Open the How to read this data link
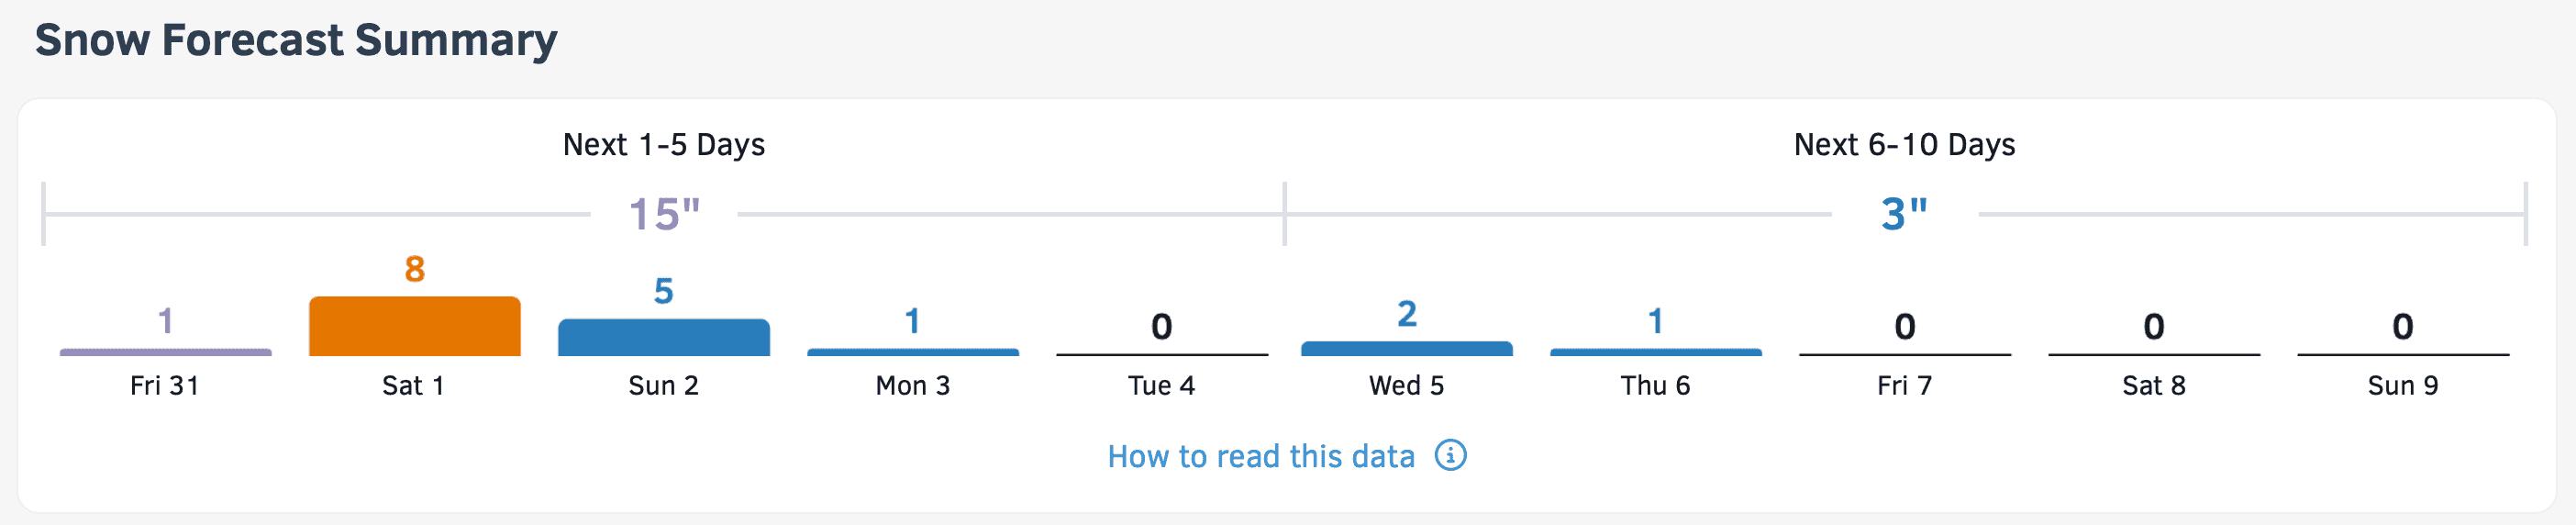 pos(1260,456)
